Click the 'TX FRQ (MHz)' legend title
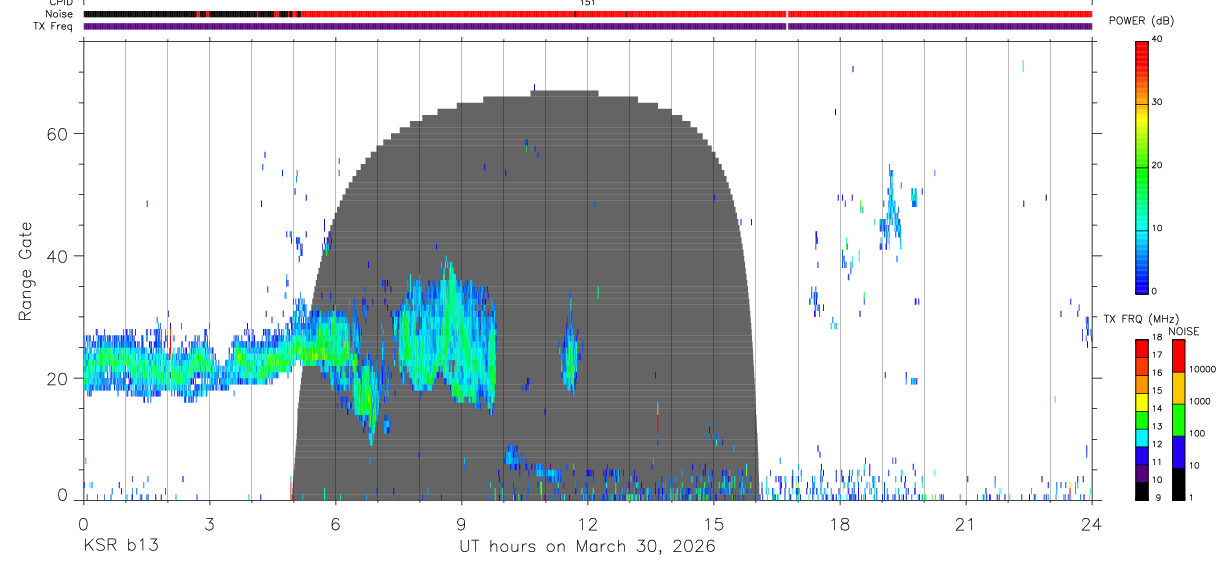The height and width of the screenshot is (567, 1228). coord(1140,319)
